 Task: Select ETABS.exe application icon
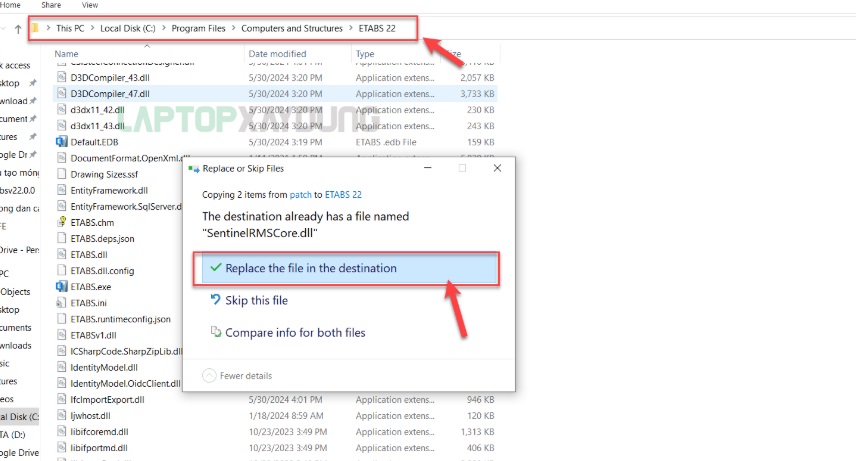[x=62, y=287]
